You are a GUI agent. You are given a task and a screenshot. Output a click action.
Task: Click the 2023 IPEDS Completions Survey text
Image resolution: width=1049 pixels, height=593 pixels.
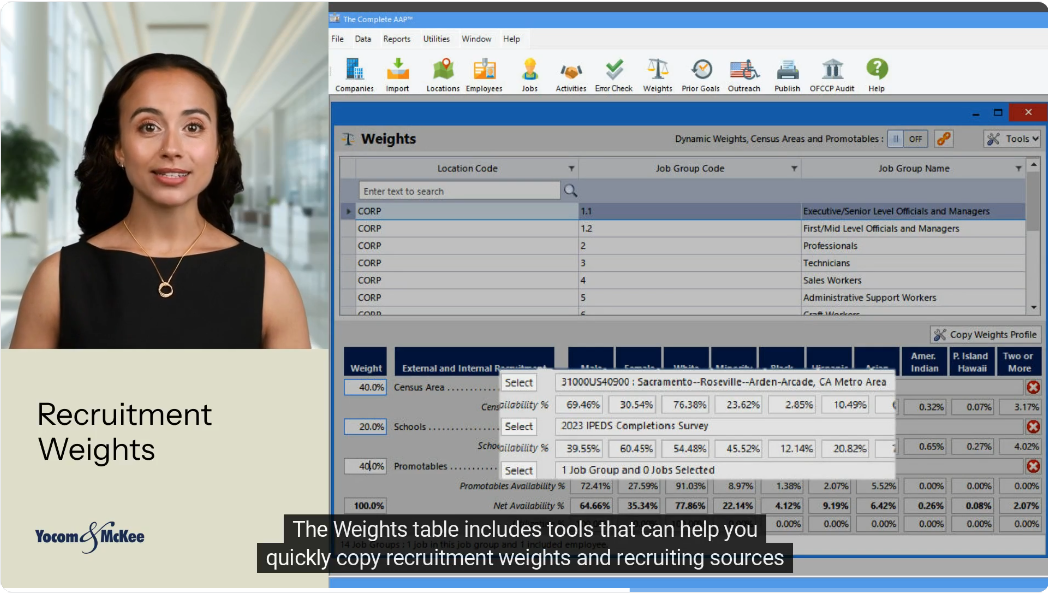[634, 426]
